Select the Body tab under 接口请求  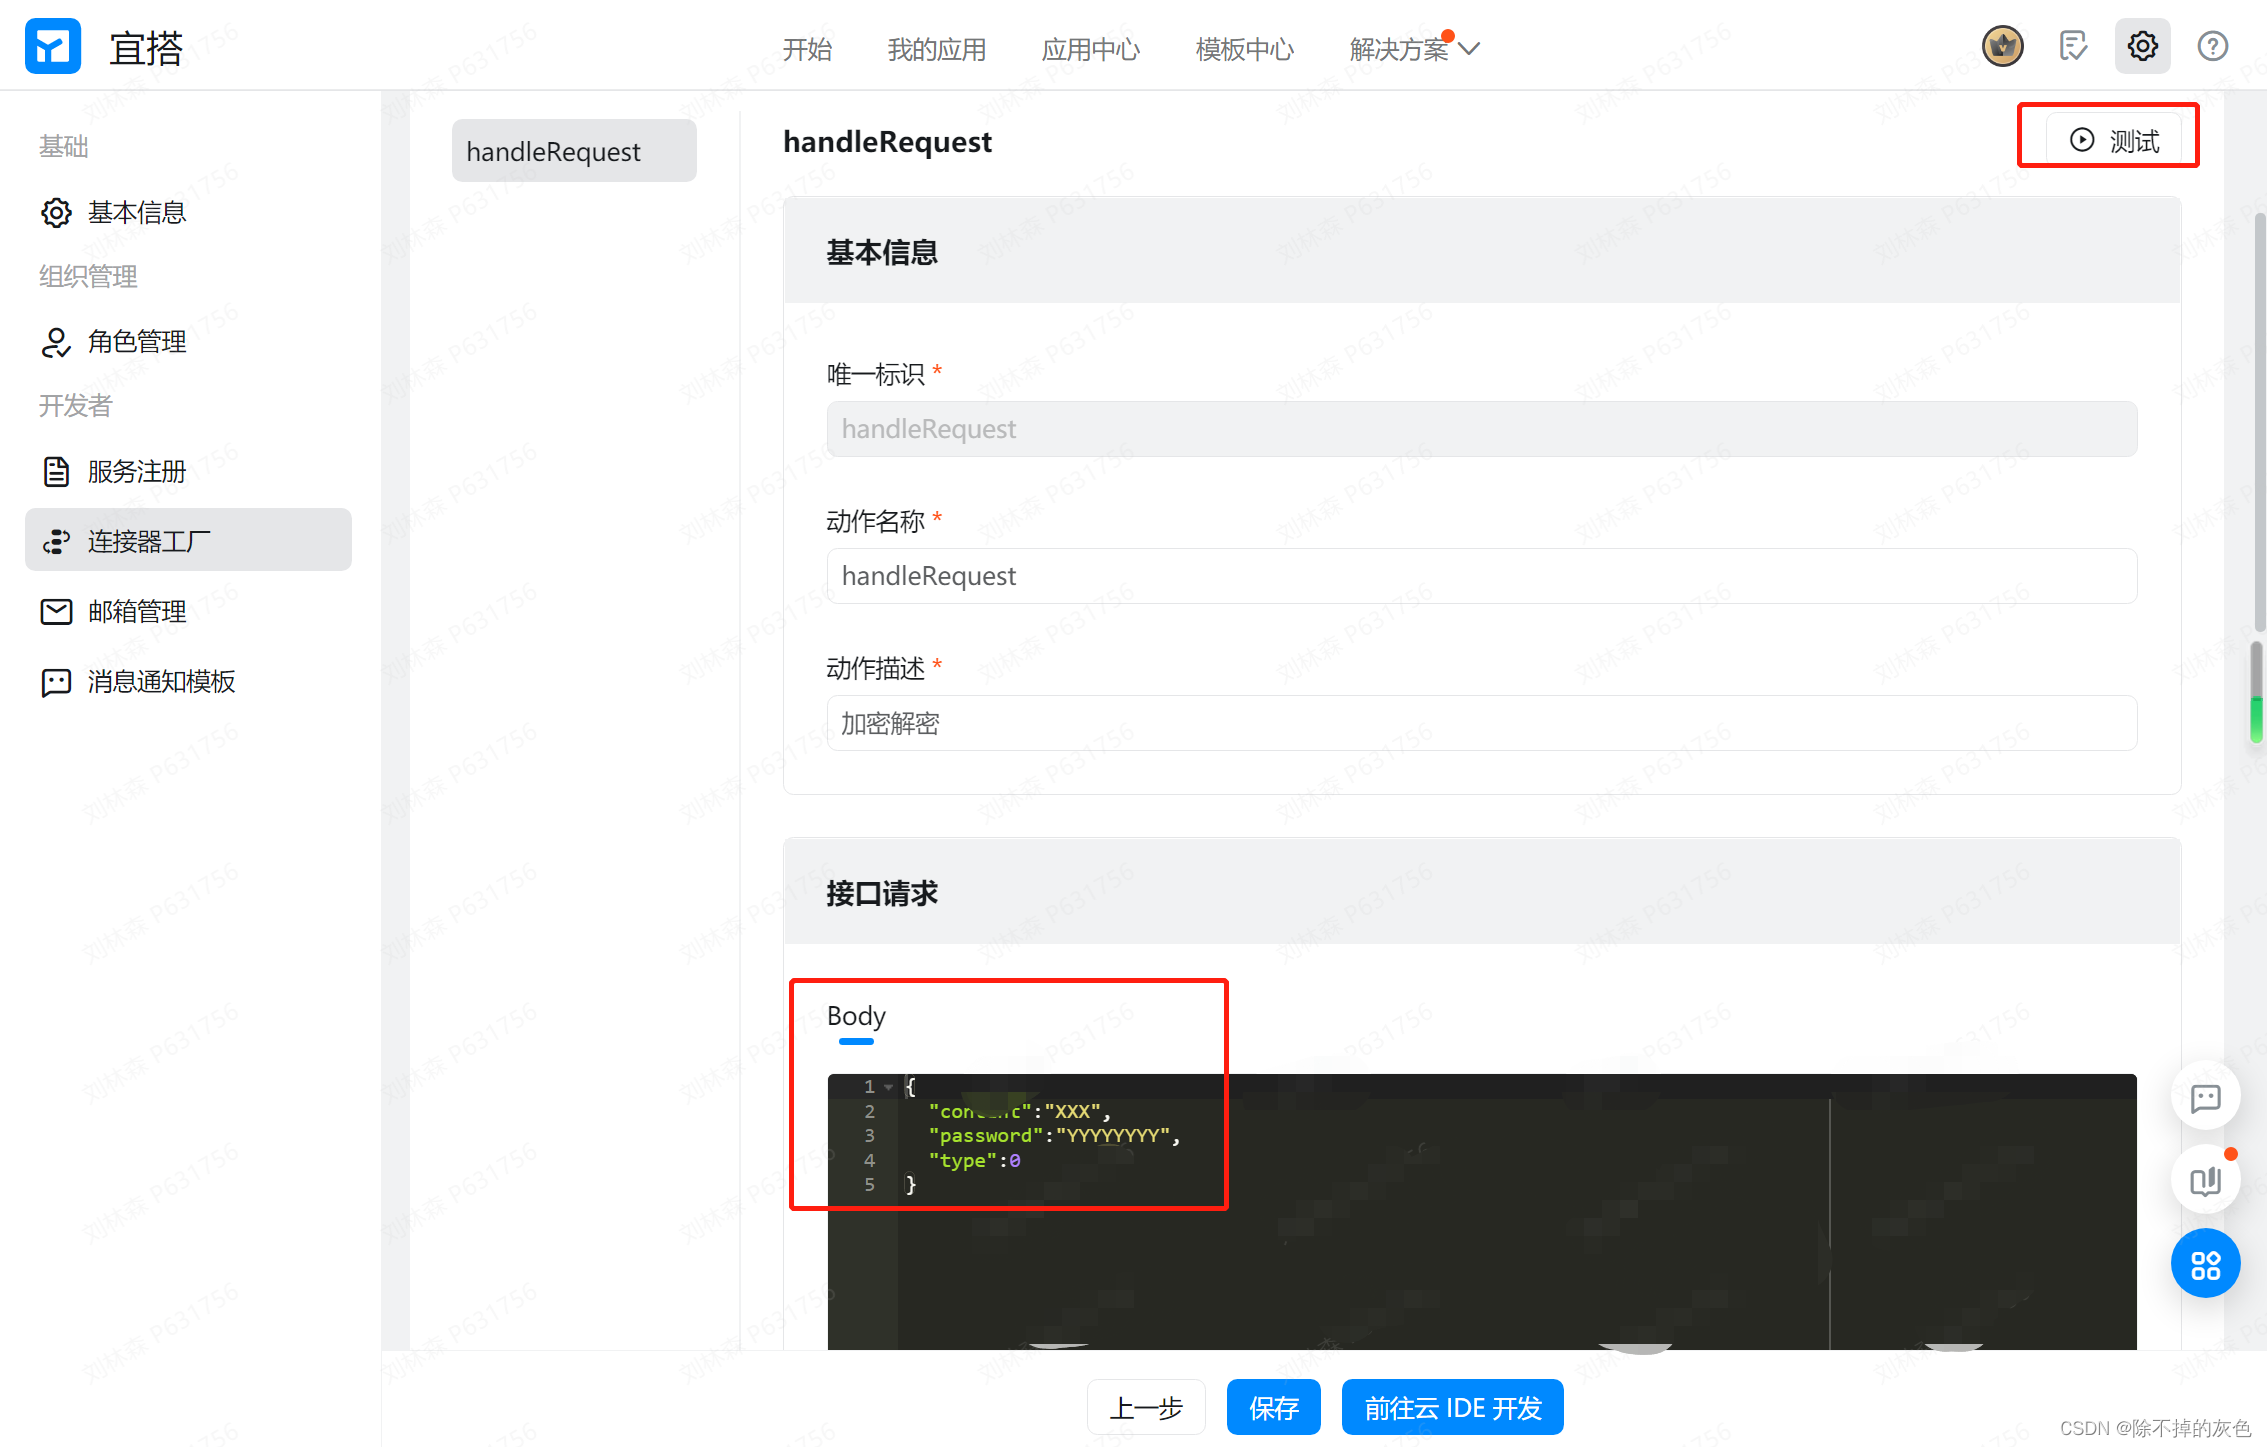tap(855, 1016)
